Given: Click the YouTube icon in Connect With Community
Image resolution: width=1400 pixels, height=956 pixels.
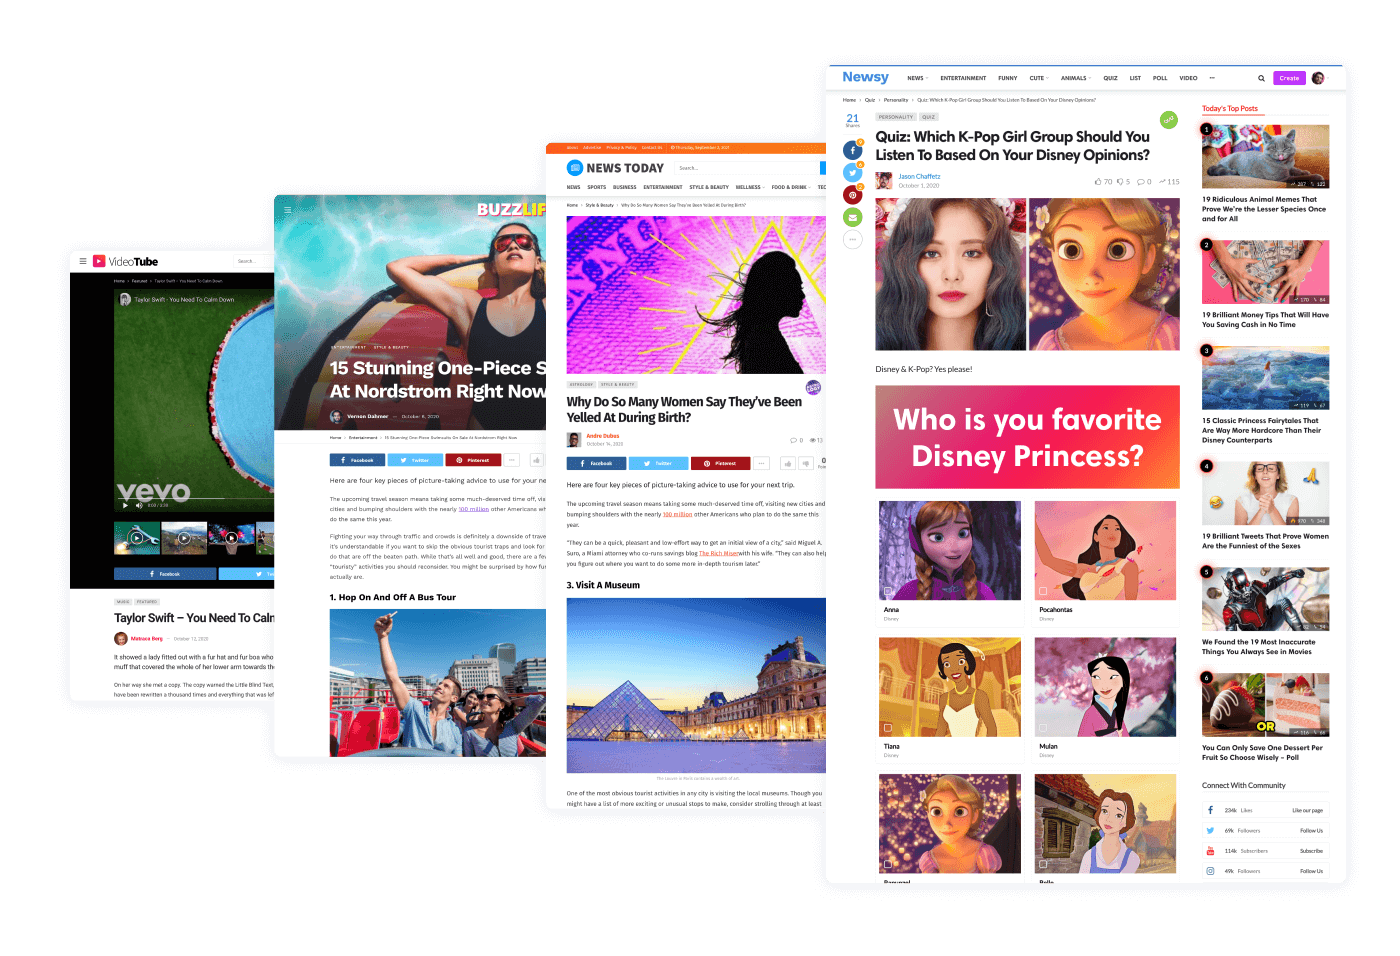Looking at the screenshot, I should (x=1210, y=851).
